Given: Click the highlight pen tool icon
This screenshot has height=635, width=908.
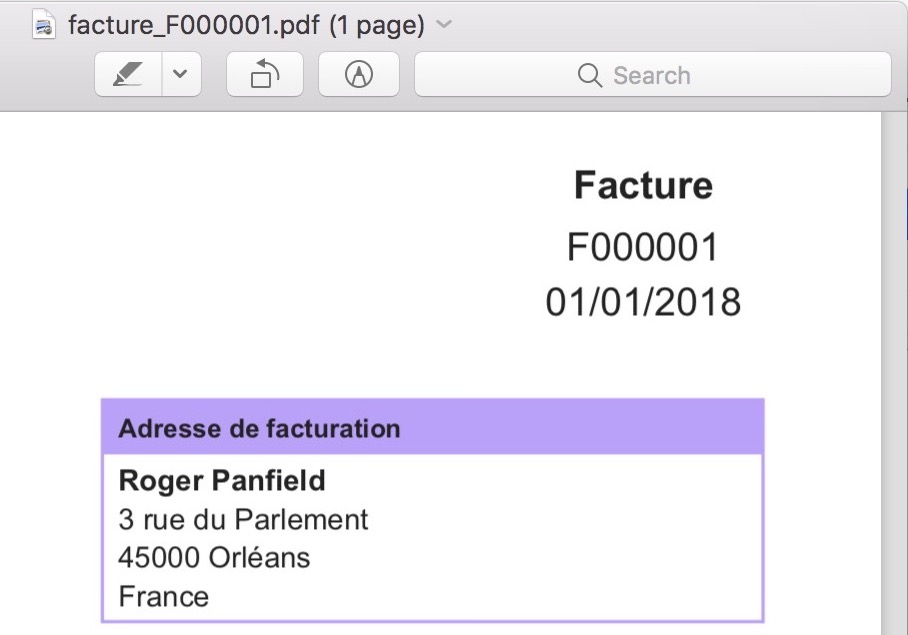Looking at the screenshot, I should tap(127, 75).
